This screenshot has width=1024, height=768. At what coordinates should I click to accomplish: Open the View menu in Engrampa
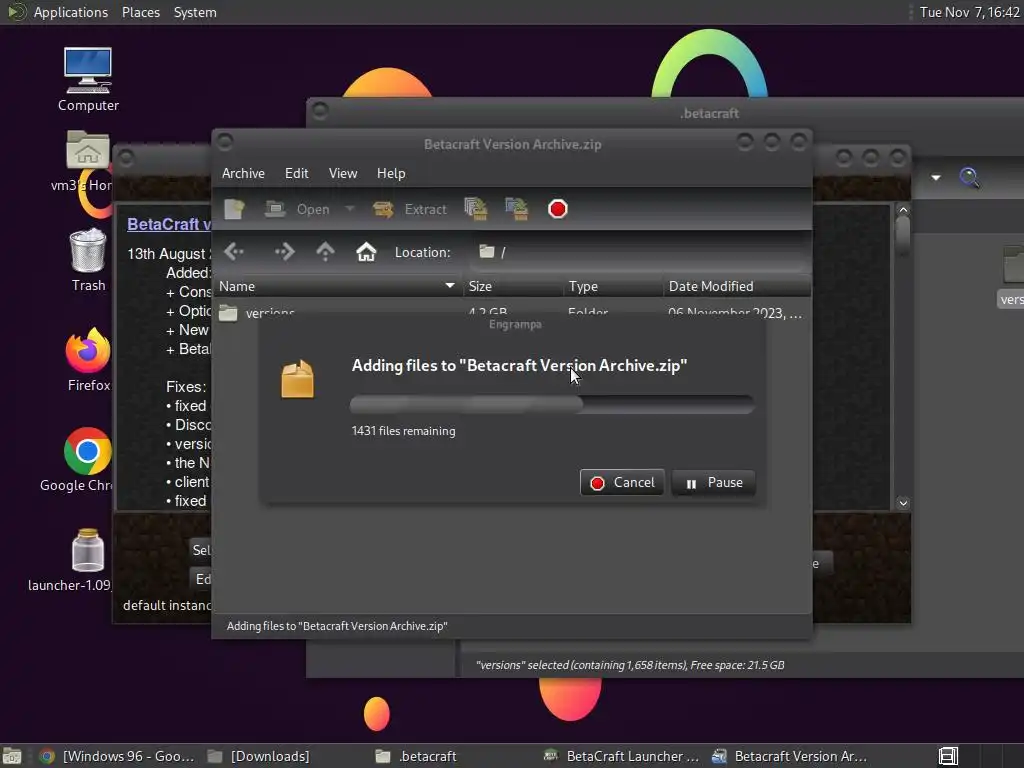343,173
